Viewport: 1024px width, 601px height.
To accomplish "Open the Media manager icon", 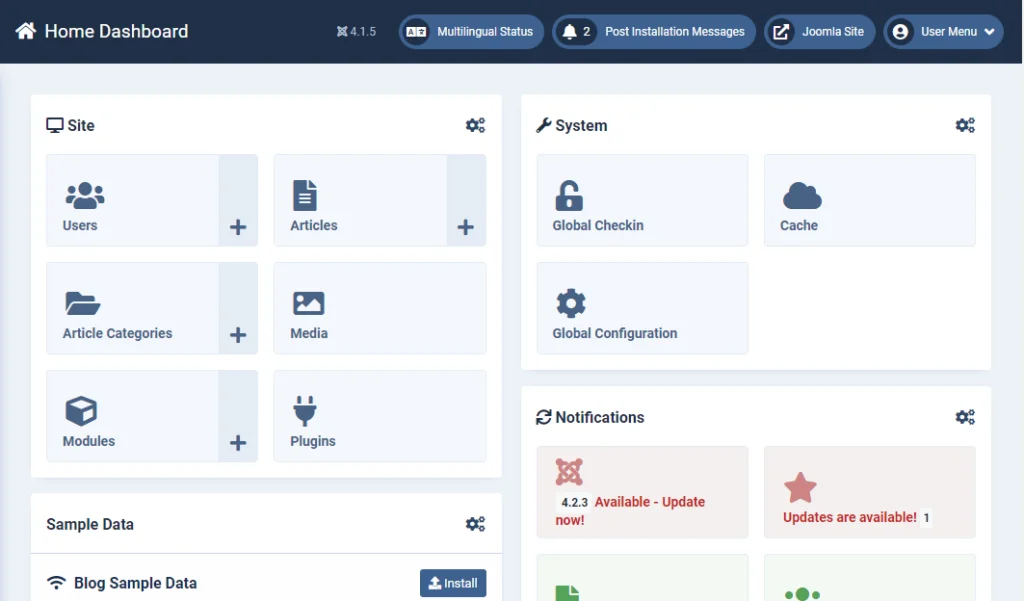I will (306, 301).
